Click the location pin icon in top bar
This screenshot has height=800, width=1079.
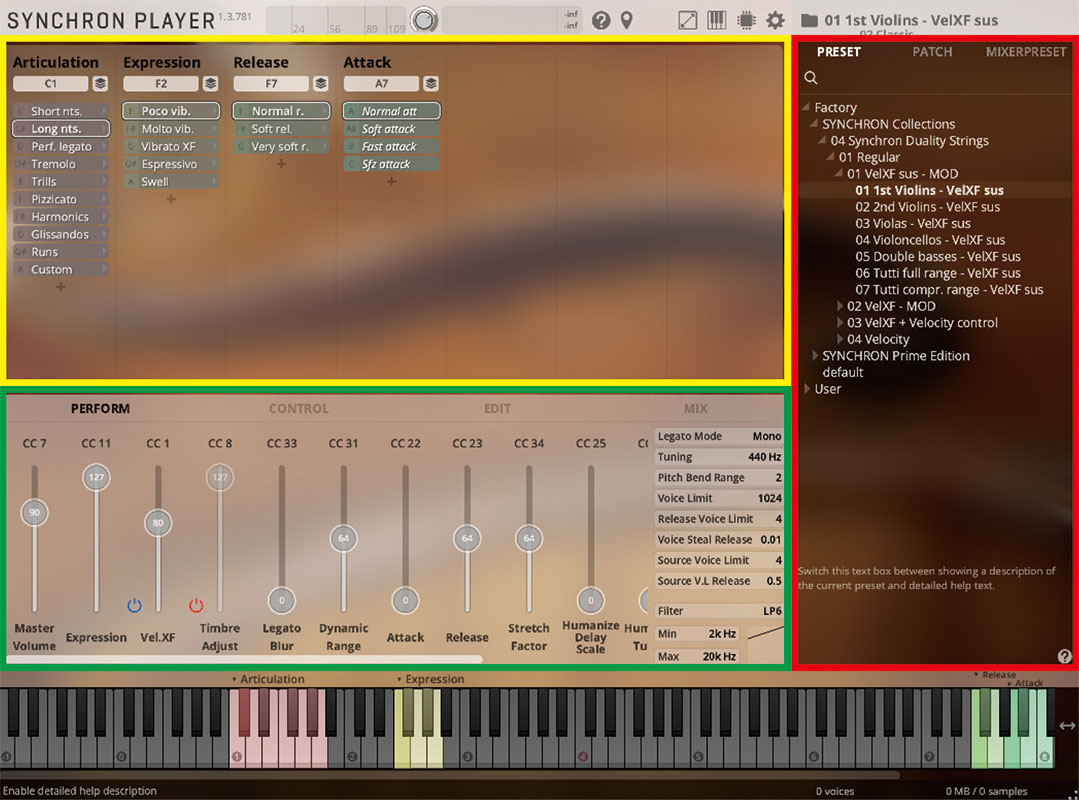pyautogui.click(x=626, y=21)
